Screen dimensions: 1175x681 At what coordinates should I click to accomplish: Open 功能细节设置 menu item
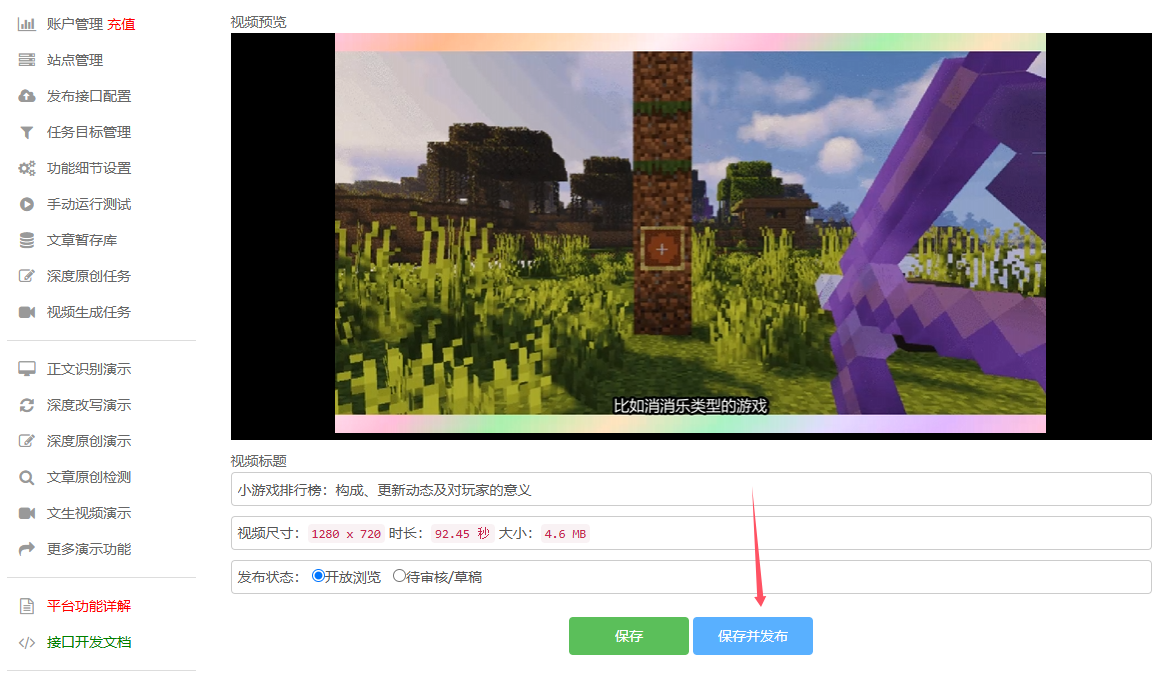click(x=89, y=168)
